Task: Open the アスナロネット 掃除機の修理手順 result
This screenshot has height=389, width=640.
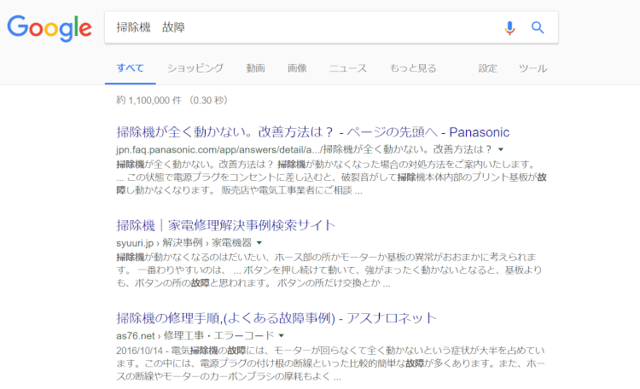Action: click(x=276, y=318)
